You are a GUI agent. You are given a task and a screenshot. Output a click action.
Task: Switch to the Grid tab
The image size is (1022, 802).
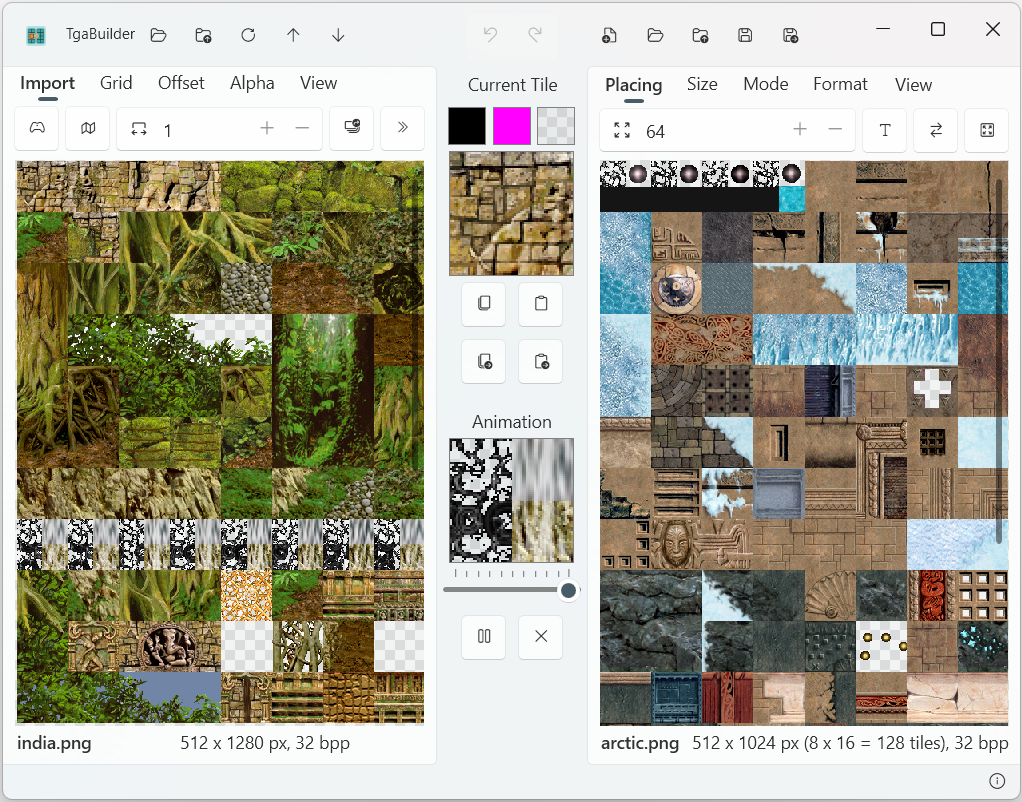(116, 83)
